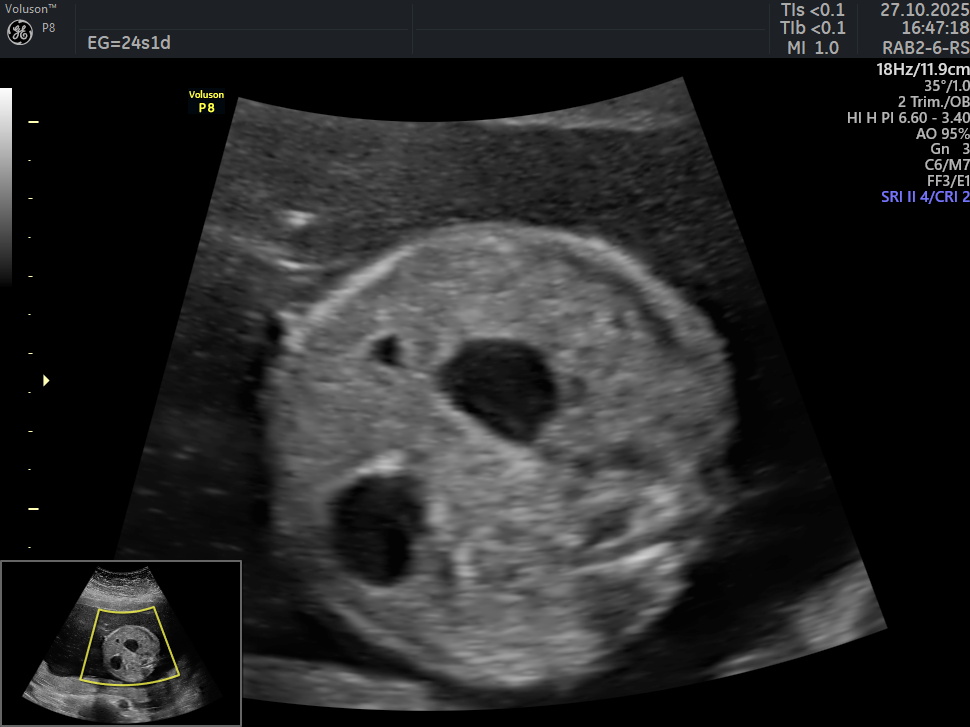
Task: Open the overview thumbnail image
Action: coord(121,642)
